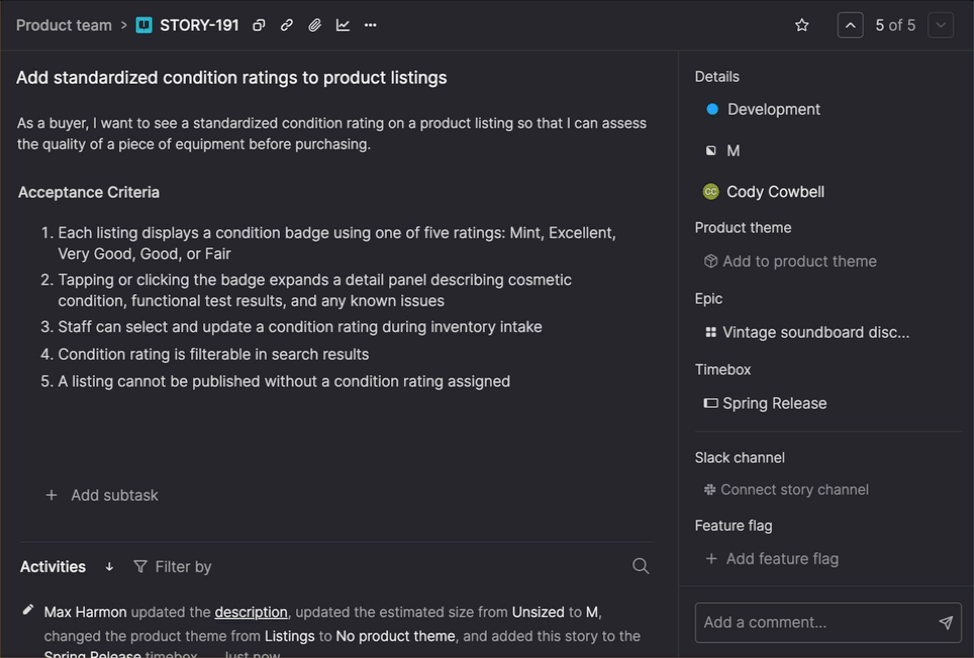Viewport: 974px width, 658px height.
Task: Open the story chart icon
Action: point(343,25)
